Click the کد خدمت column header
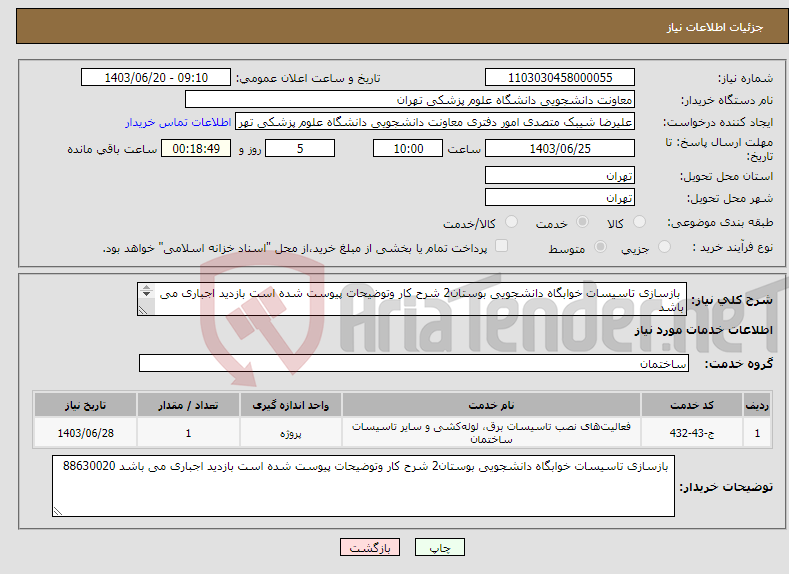 (x=692, y=405)
